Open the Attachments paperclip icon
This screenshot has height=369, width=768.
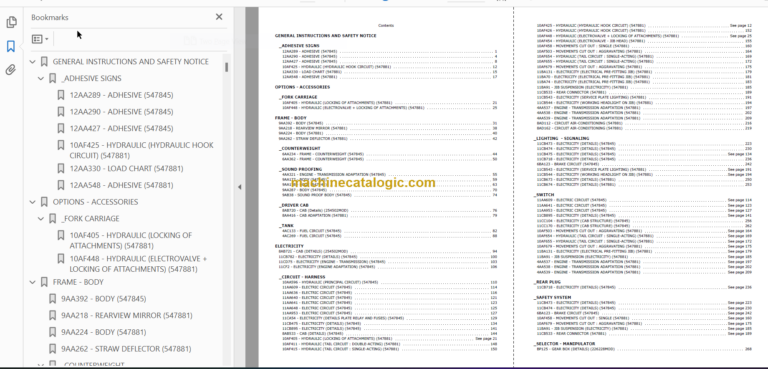[11, 70]
